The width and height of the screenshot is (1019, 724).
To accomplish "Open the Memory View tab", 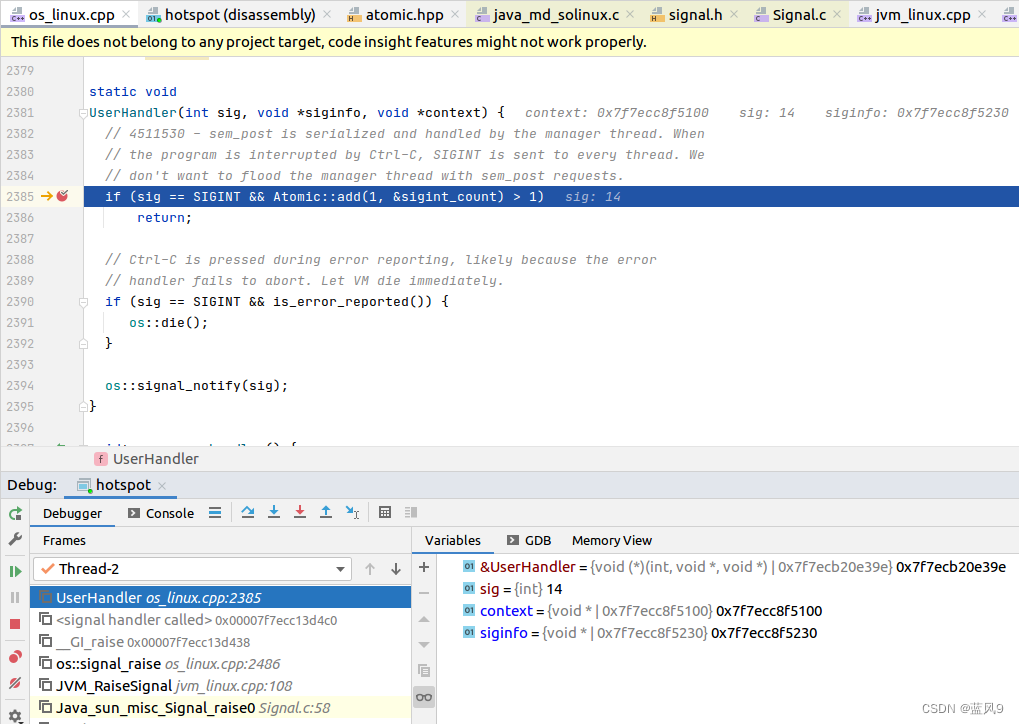I will pyautogui.click(x=612, y=540).
